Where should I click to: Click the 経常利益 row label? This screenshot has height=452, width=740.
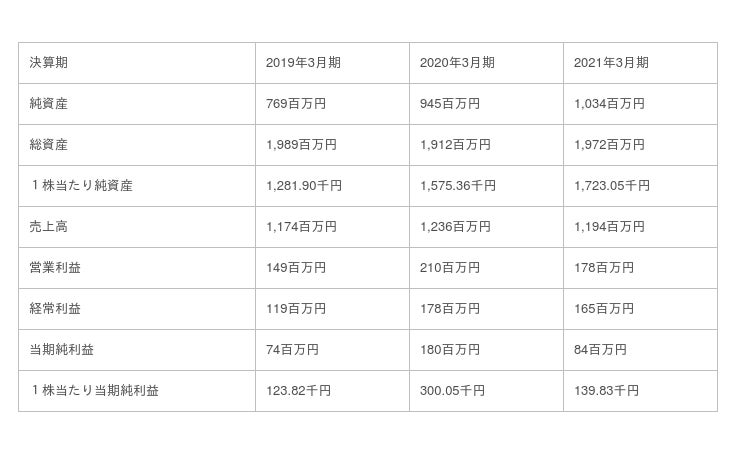coord(56,309)
